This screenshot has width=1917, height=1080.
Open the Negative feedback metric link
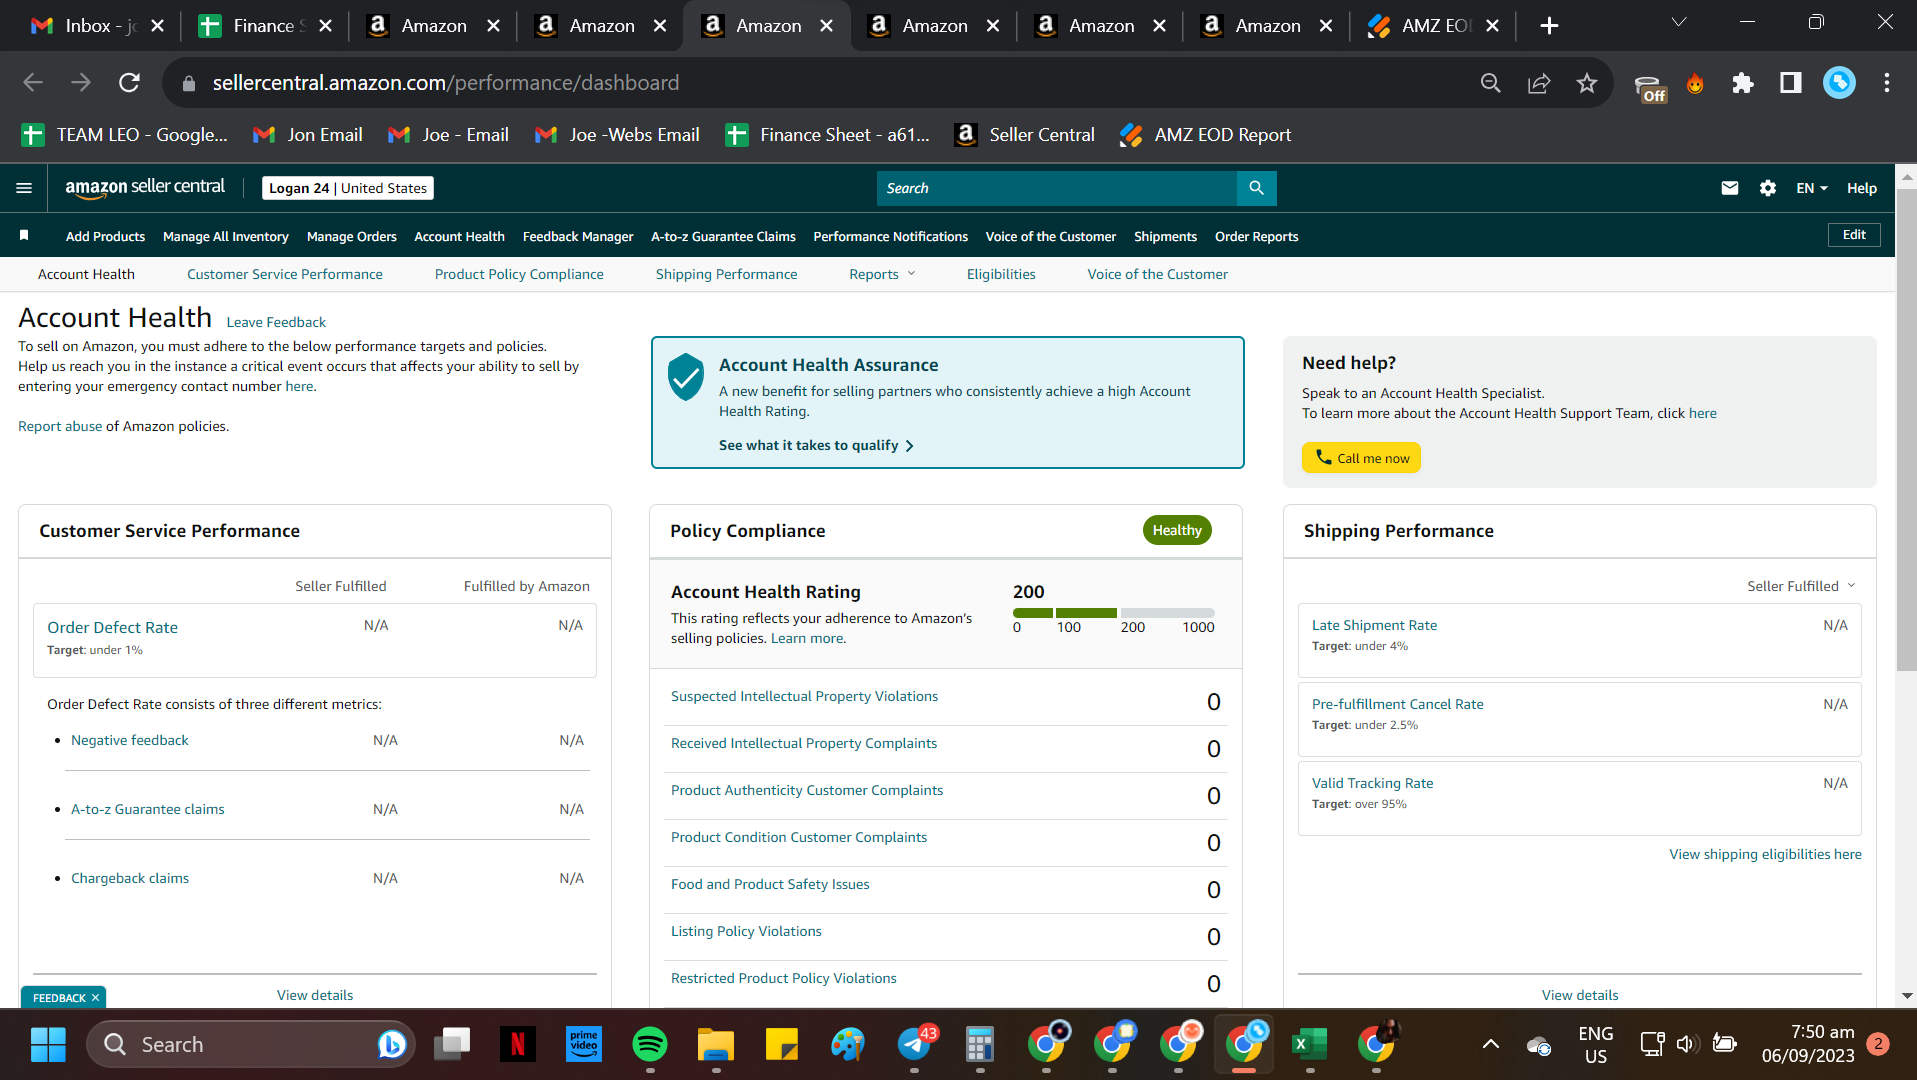coord(130,740)
